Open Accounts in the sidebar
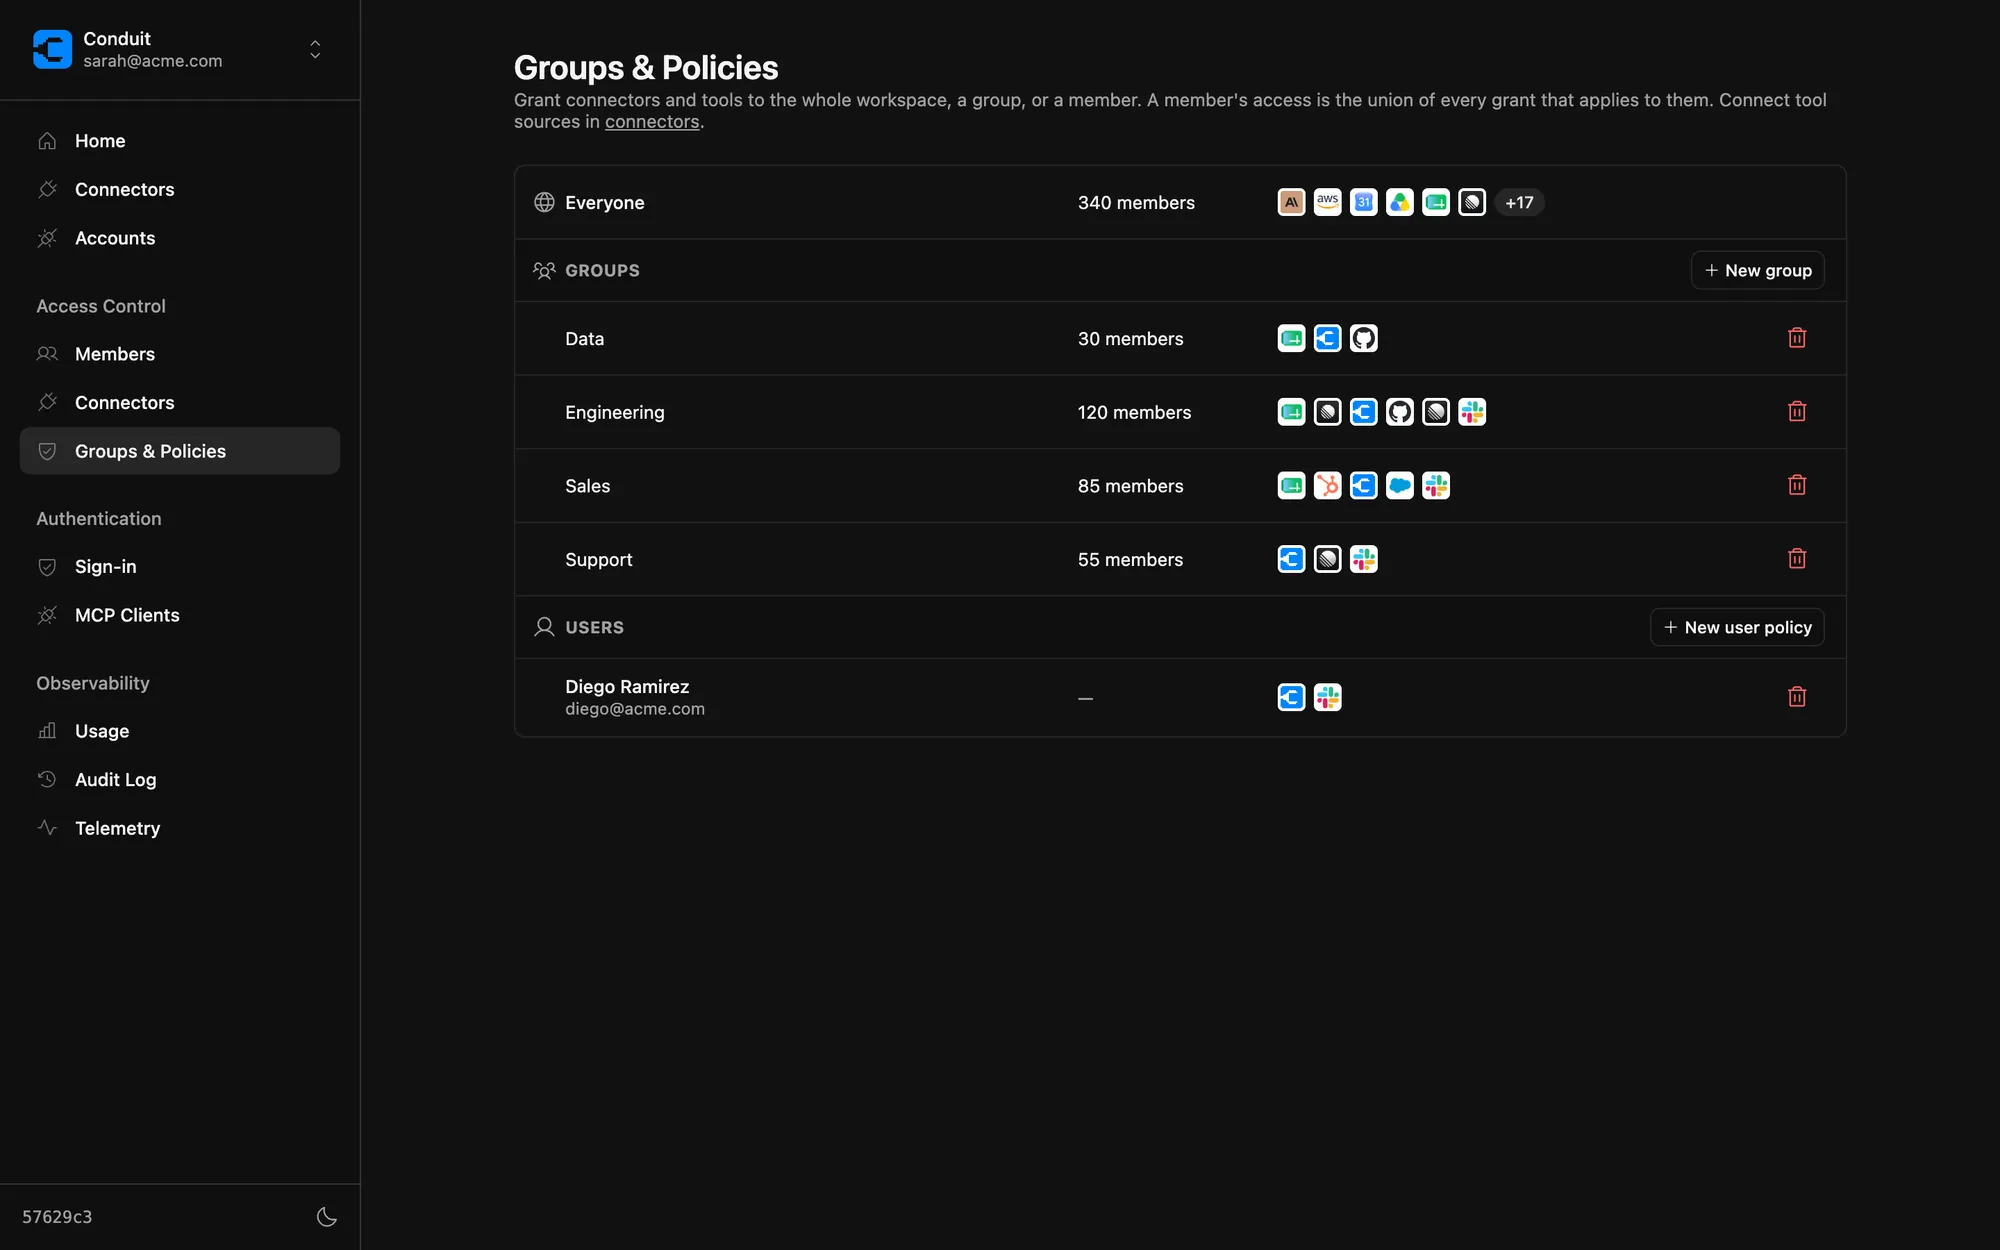This screenshot has height=1250, width=2000. (x=180, y=238)
